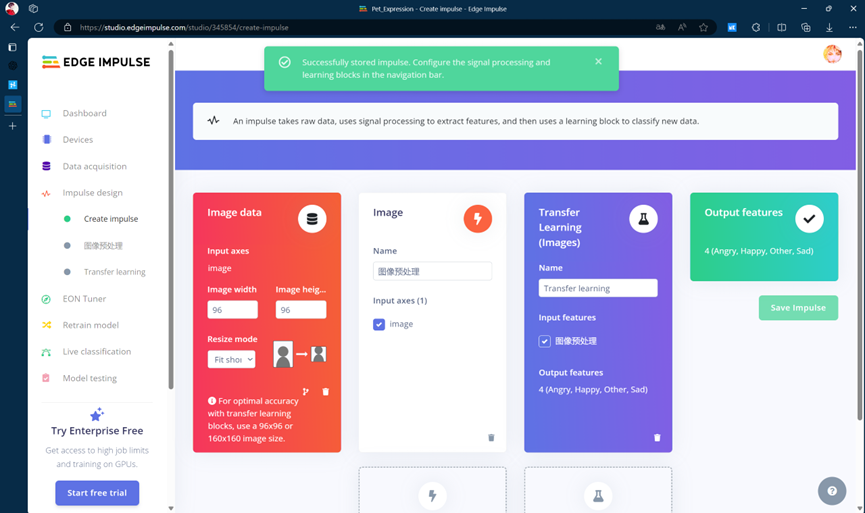Add a learning block placeholder
The image size is (865, 513).
pyautogui.click(x=598, y=490)
